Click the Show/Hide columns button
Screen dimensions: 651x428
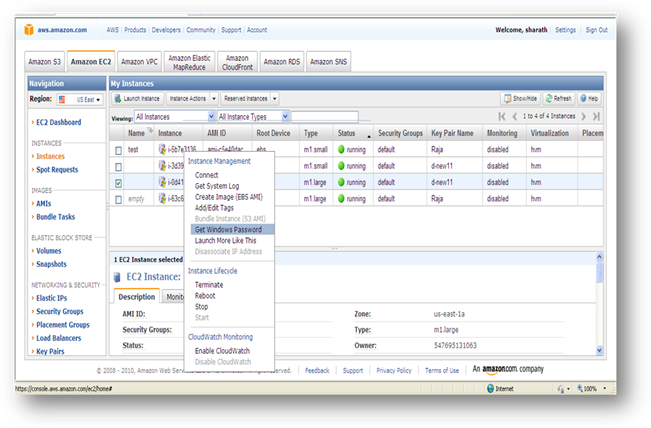click(520, 98)
